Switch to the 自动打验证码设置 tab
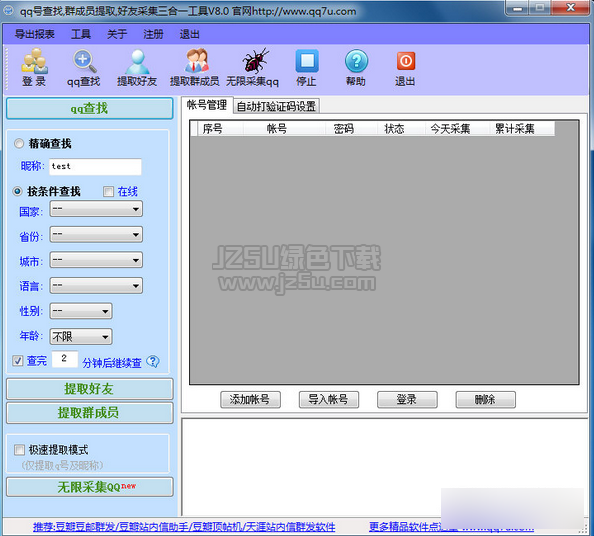Viewport: 594px width, 536px height. [x=277, y=106]
